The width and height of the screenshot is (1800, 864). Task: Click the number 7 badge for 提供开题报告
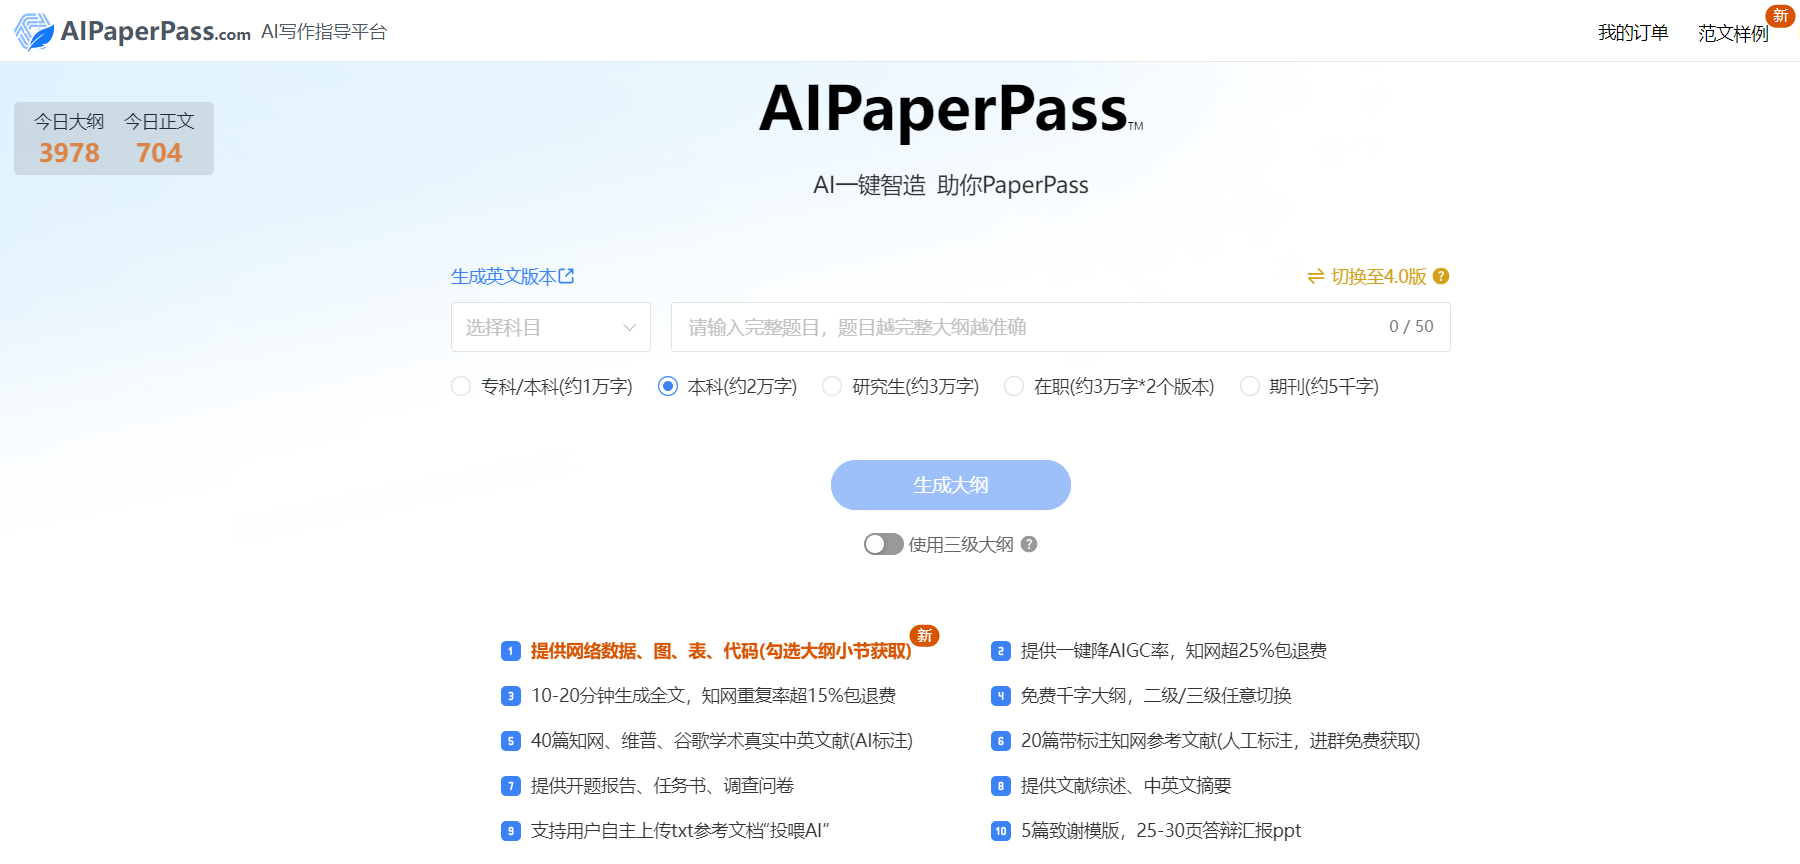pos(511,786)
